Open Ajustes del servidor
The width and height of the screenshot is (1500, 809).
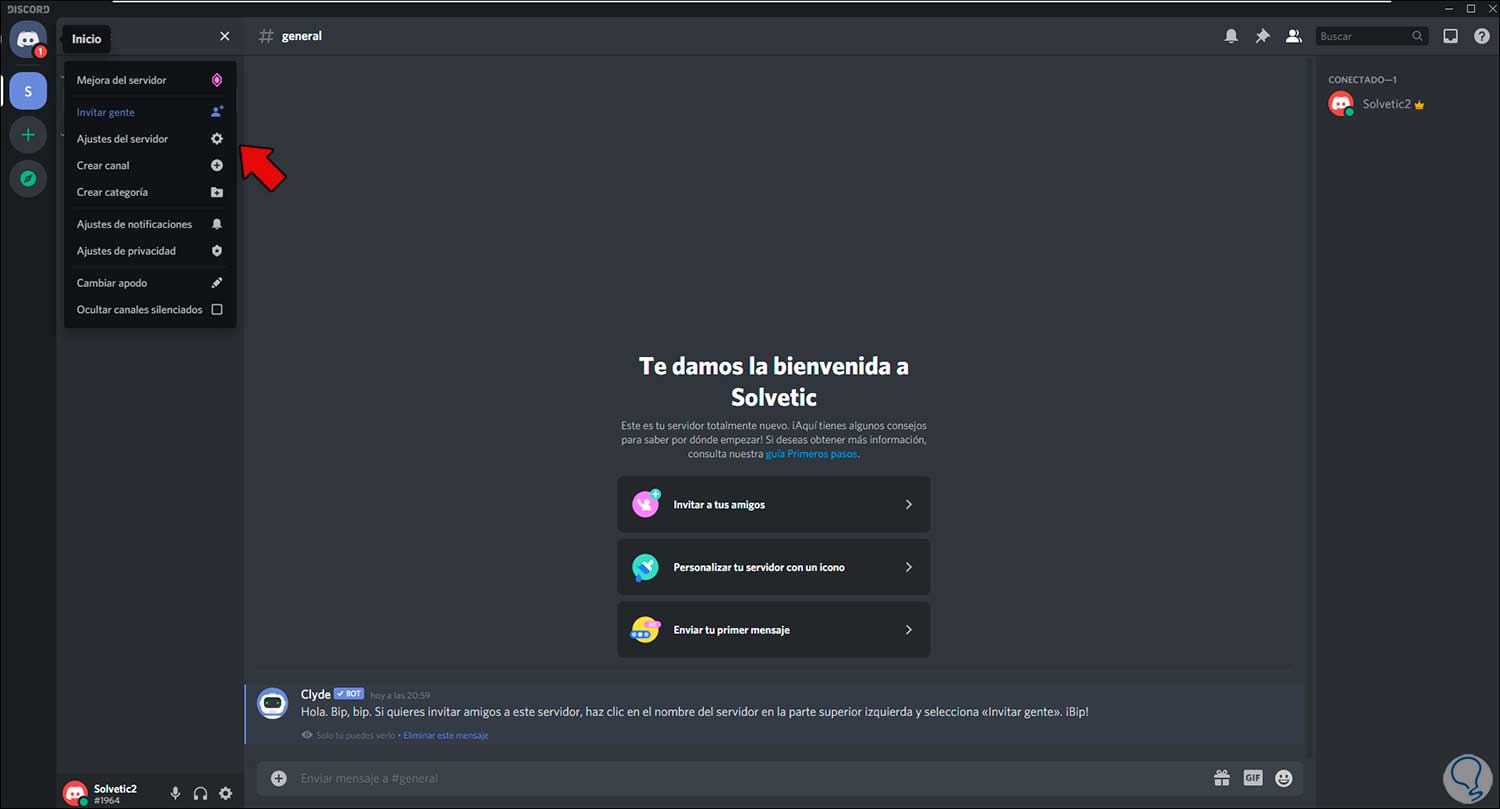click(x=150, y=139)
